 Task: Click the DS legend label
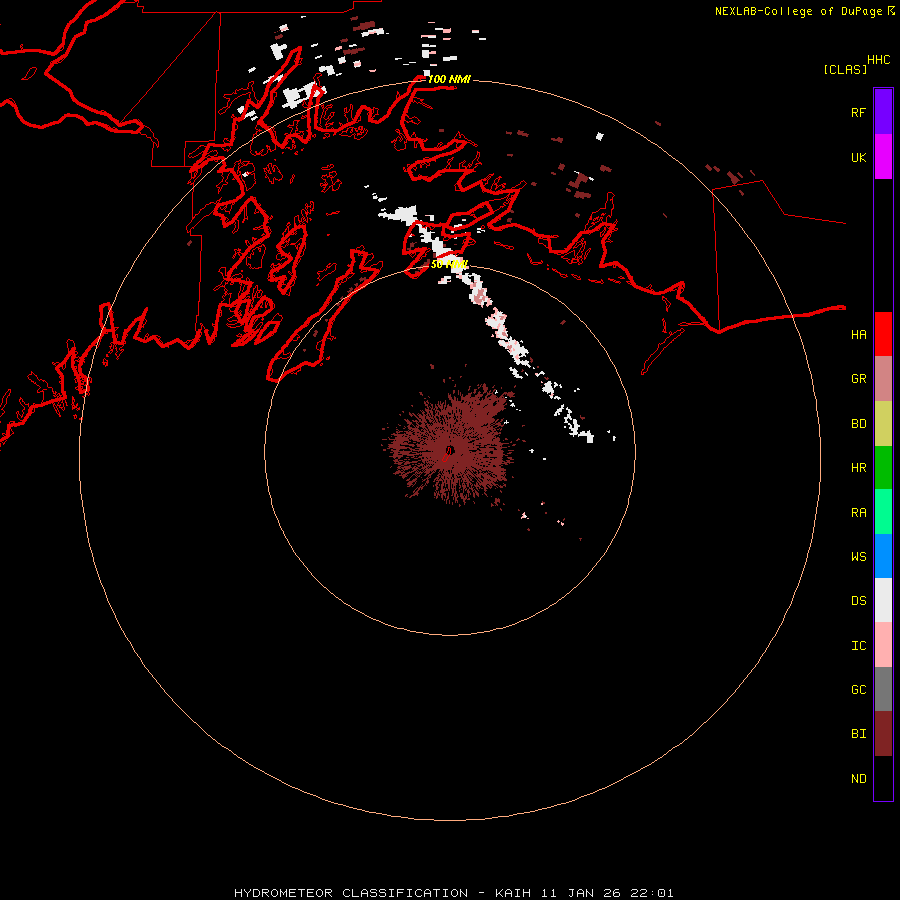coord(858,601)
